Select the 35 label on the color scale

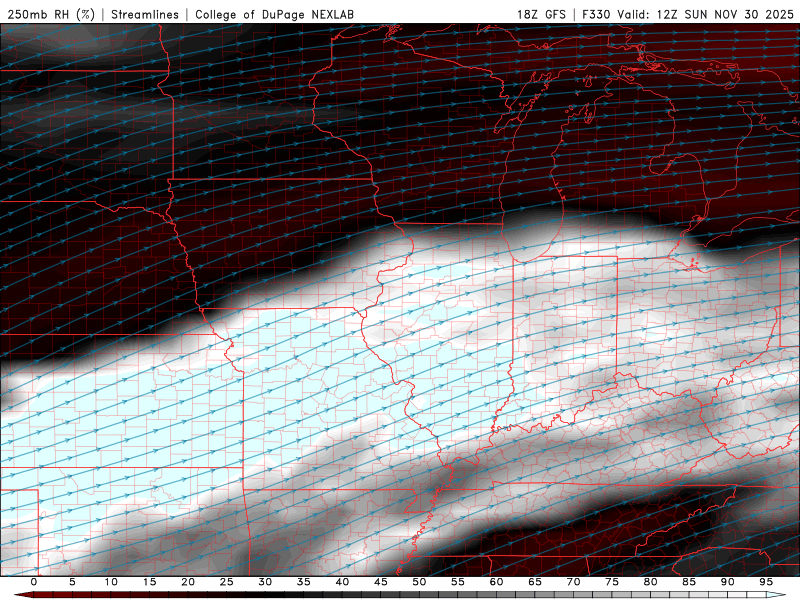pos(304,582)
